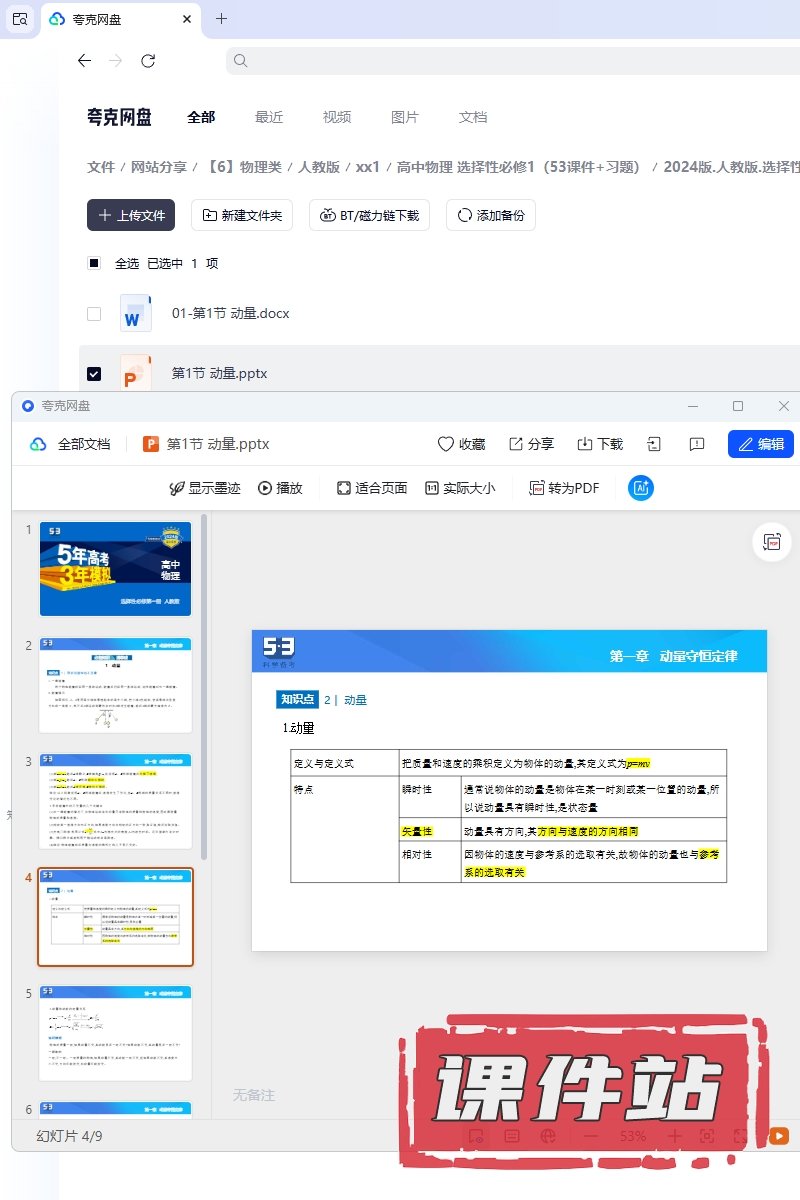Check the box for 01-第1节 动量.docx

click(x=94, y=313)
